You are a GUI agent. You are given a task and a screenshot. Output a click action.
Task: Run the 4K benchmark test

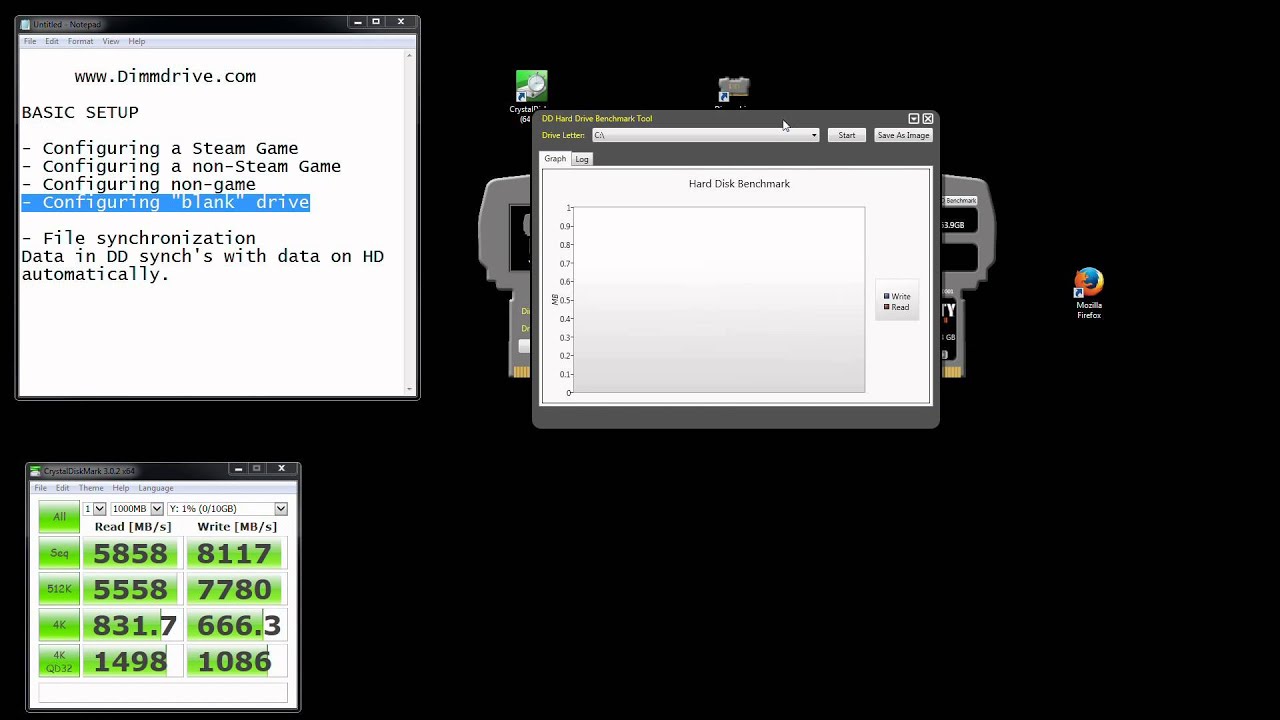click(59, 625)
